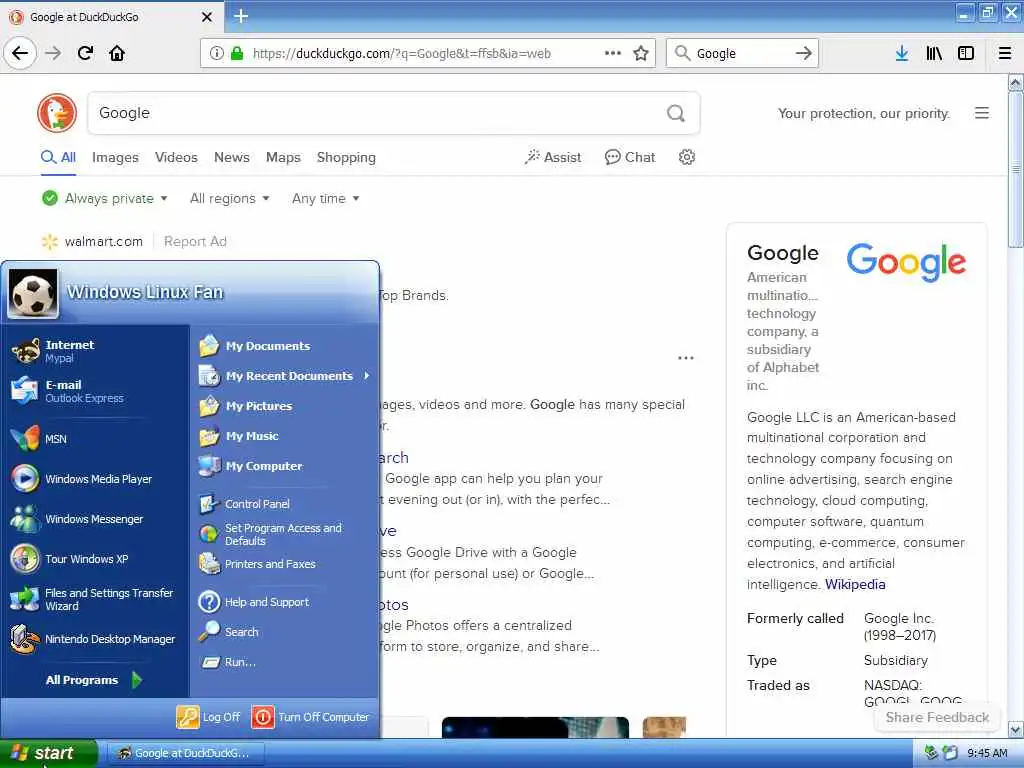Focus the browser toolbar search box
The height and width of the screenshot is (768, 1024).
coord(741,54)
